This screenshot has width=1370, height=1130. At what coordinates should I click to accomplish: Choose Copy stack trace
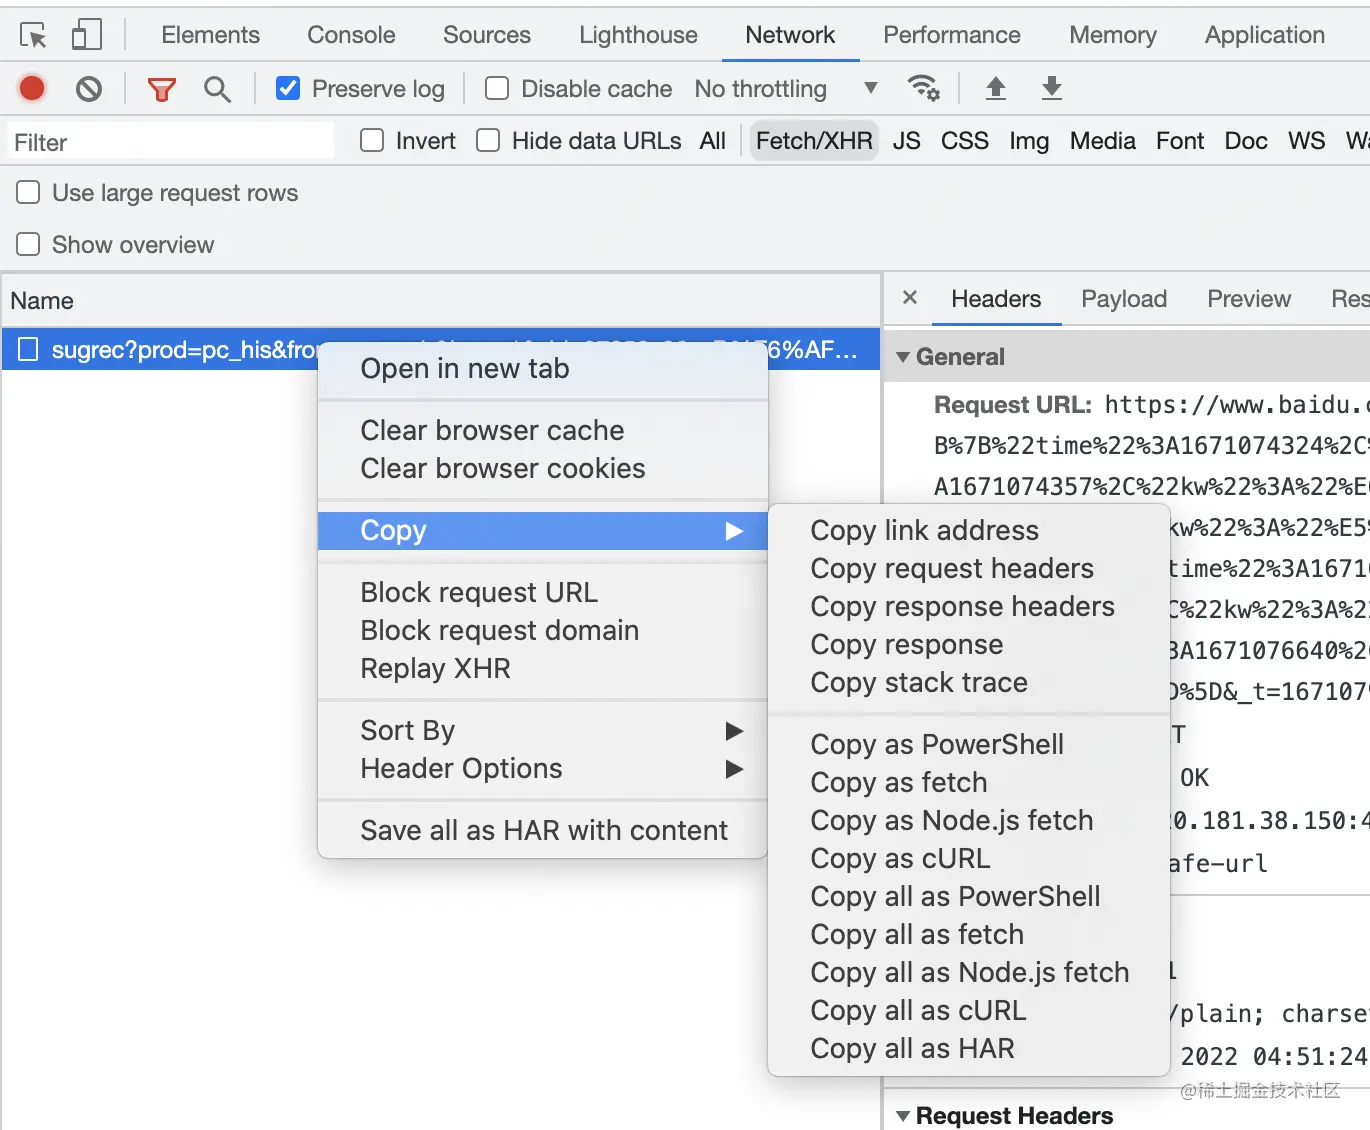(968, 683)
